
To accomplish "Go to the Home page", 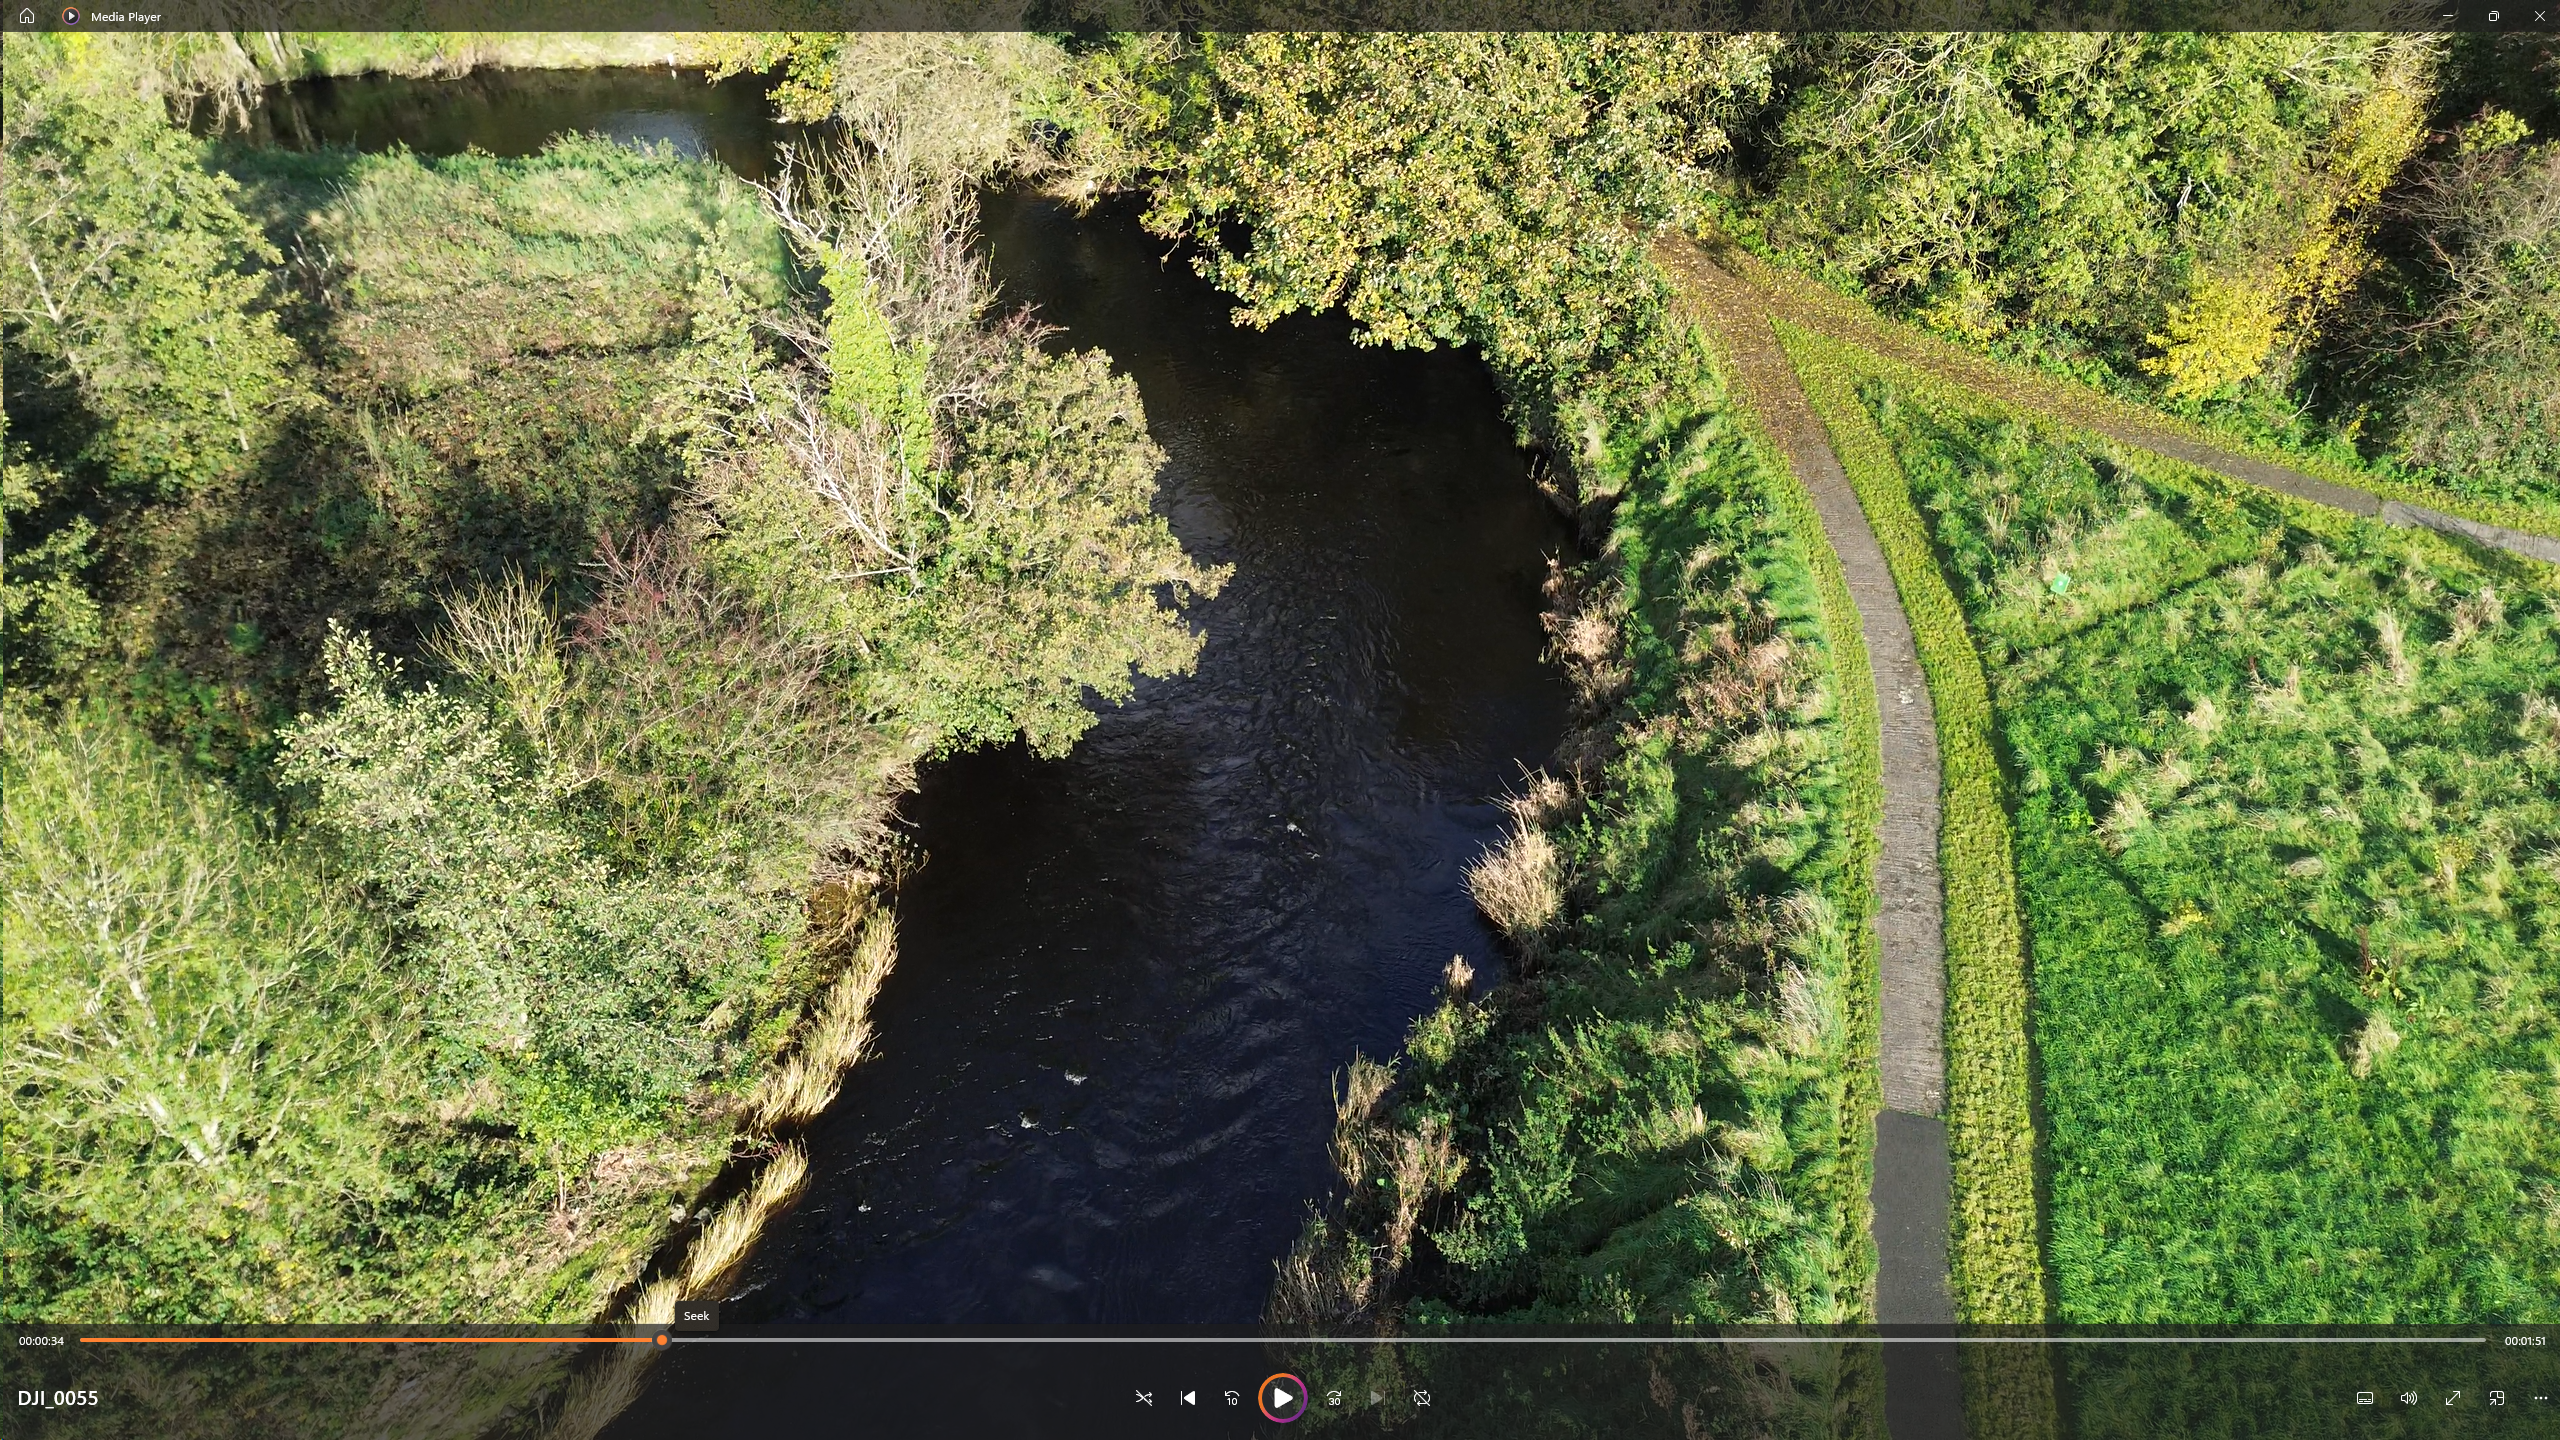I will 27,16.
